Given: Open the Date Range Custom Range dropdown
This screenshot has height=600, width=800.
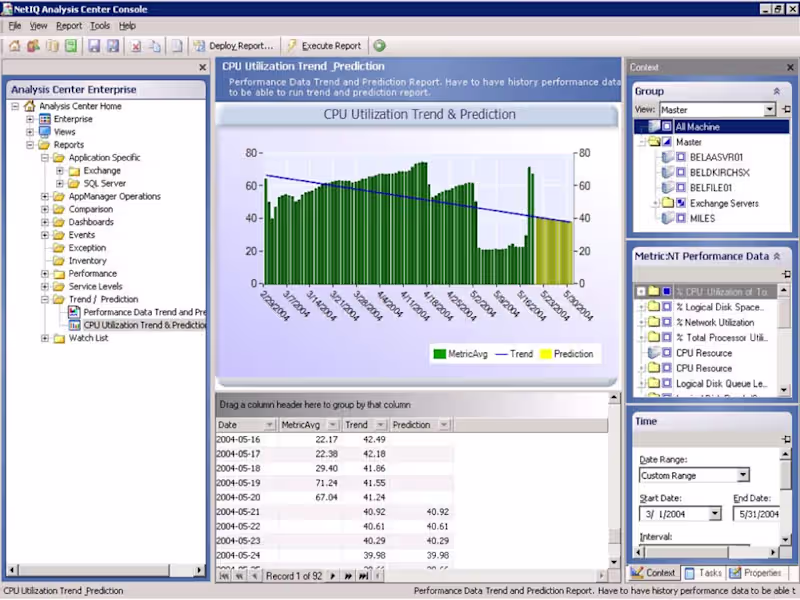Looking at the screenshot, I should [x=743, y=475].
